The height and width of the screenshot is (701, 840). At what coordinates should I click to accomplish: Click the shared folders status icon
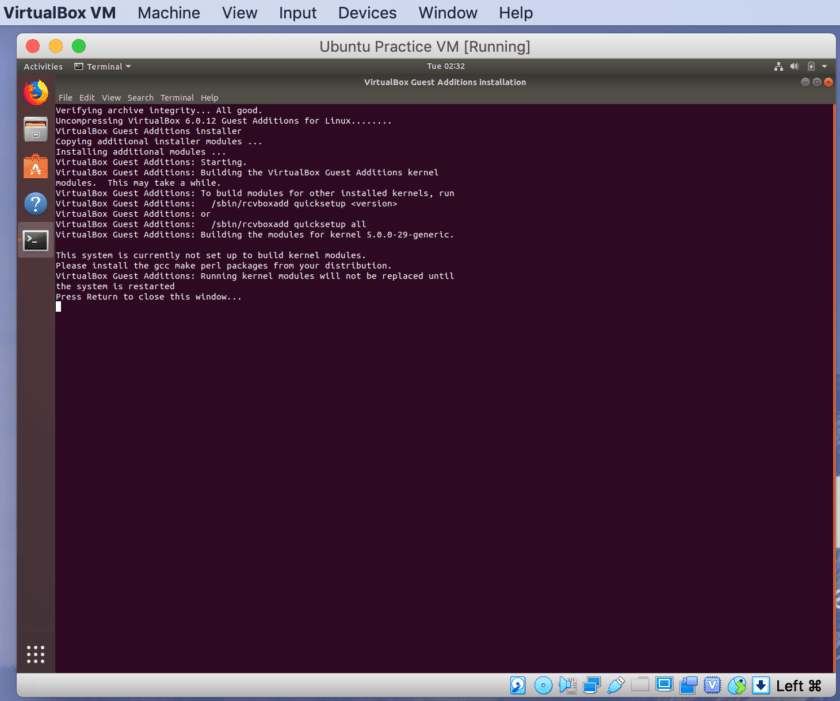click(x=640, y=685)
